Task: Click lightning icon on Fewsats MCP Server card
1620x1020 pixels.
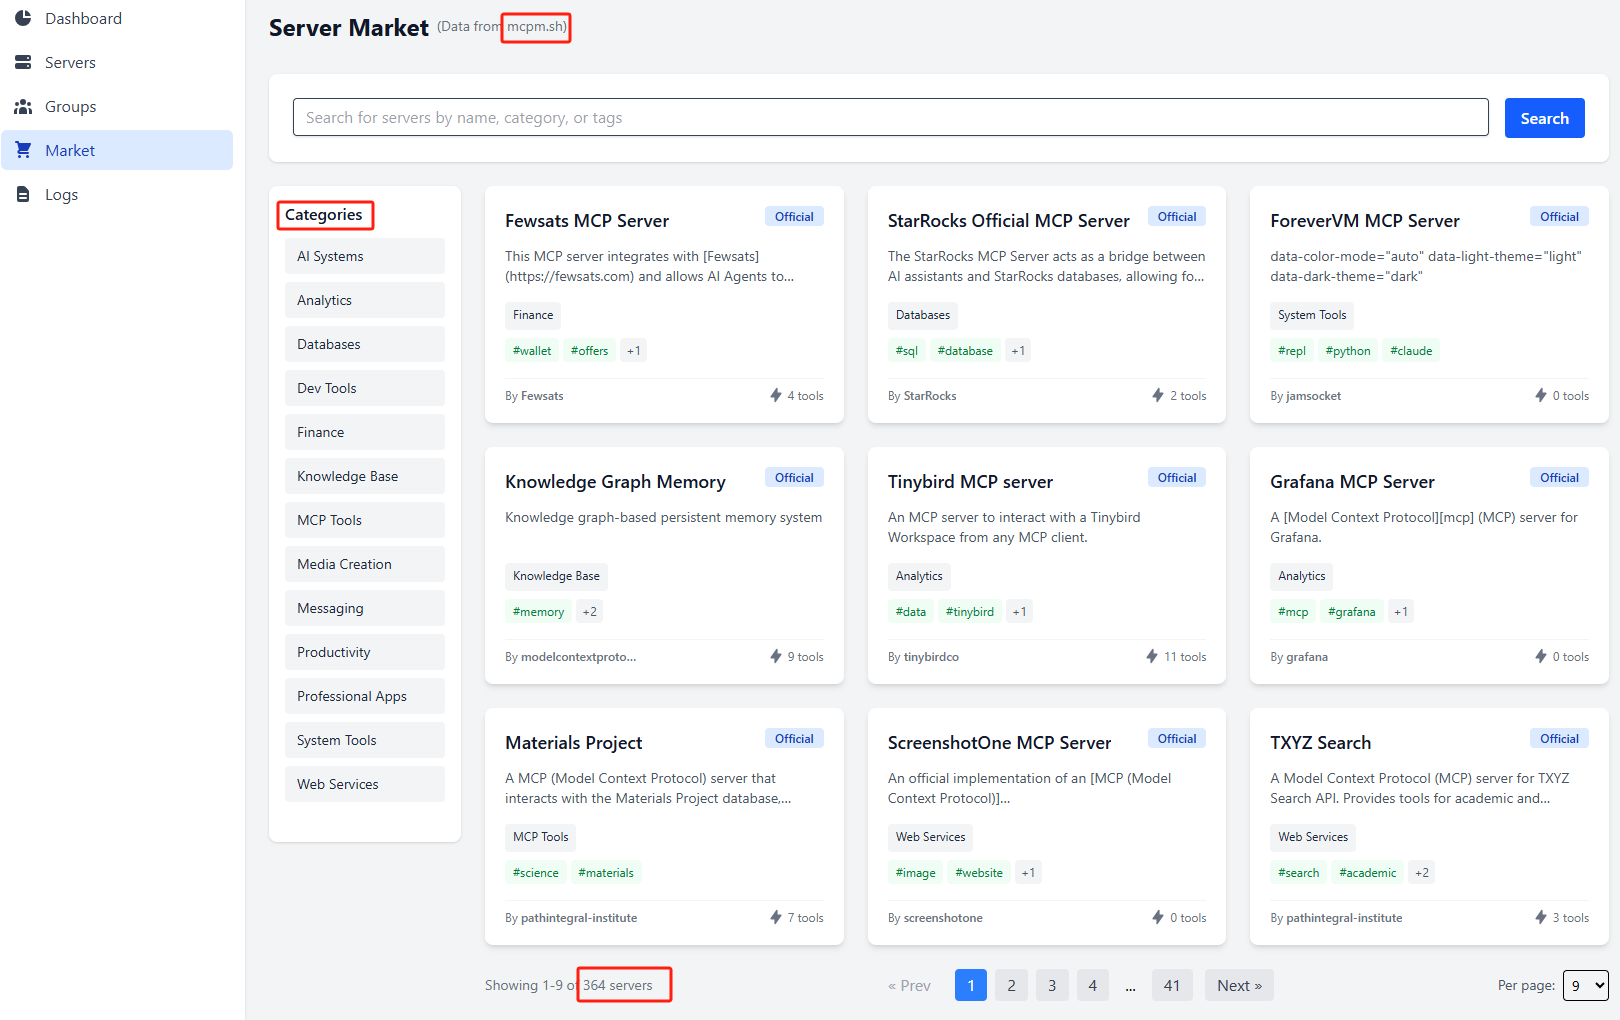Action: 776,395
